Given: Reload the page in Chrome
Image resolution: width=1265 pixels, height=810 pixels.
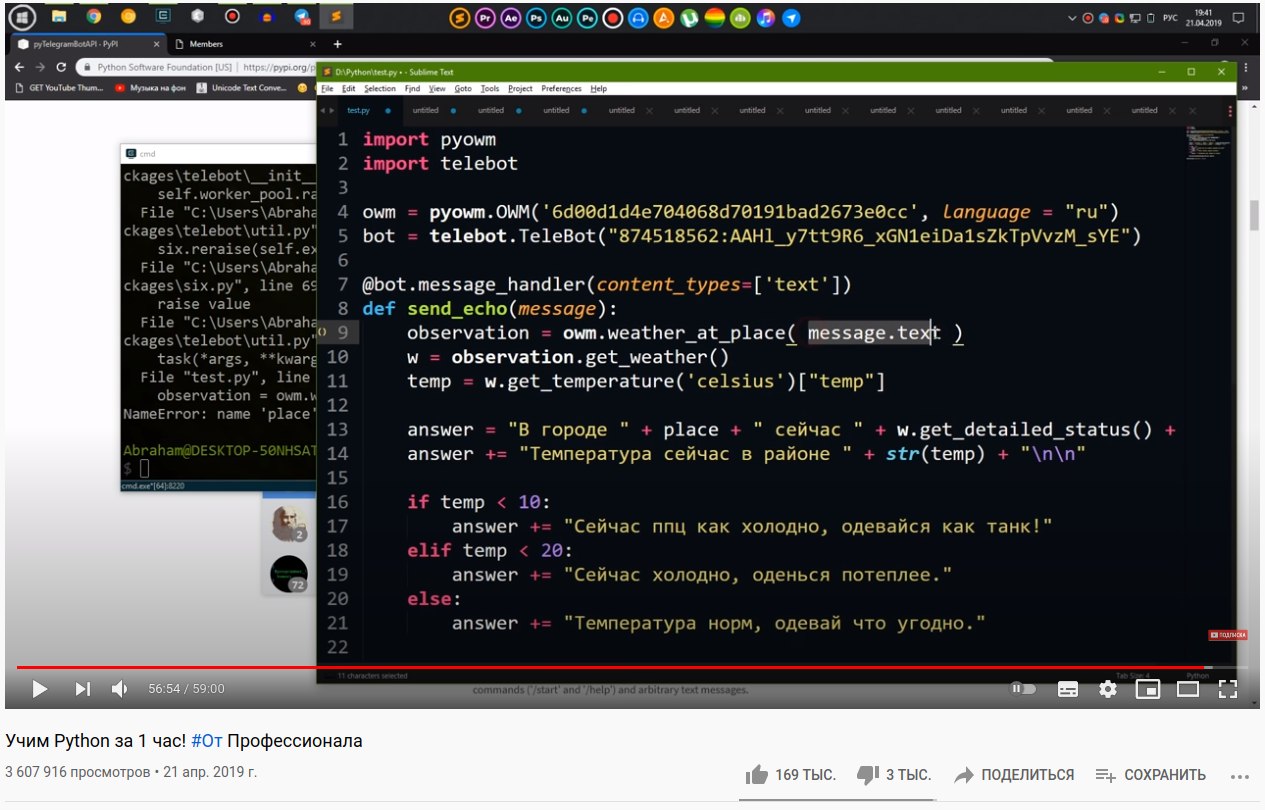Looking at the screenshot, I should (62, 67).
